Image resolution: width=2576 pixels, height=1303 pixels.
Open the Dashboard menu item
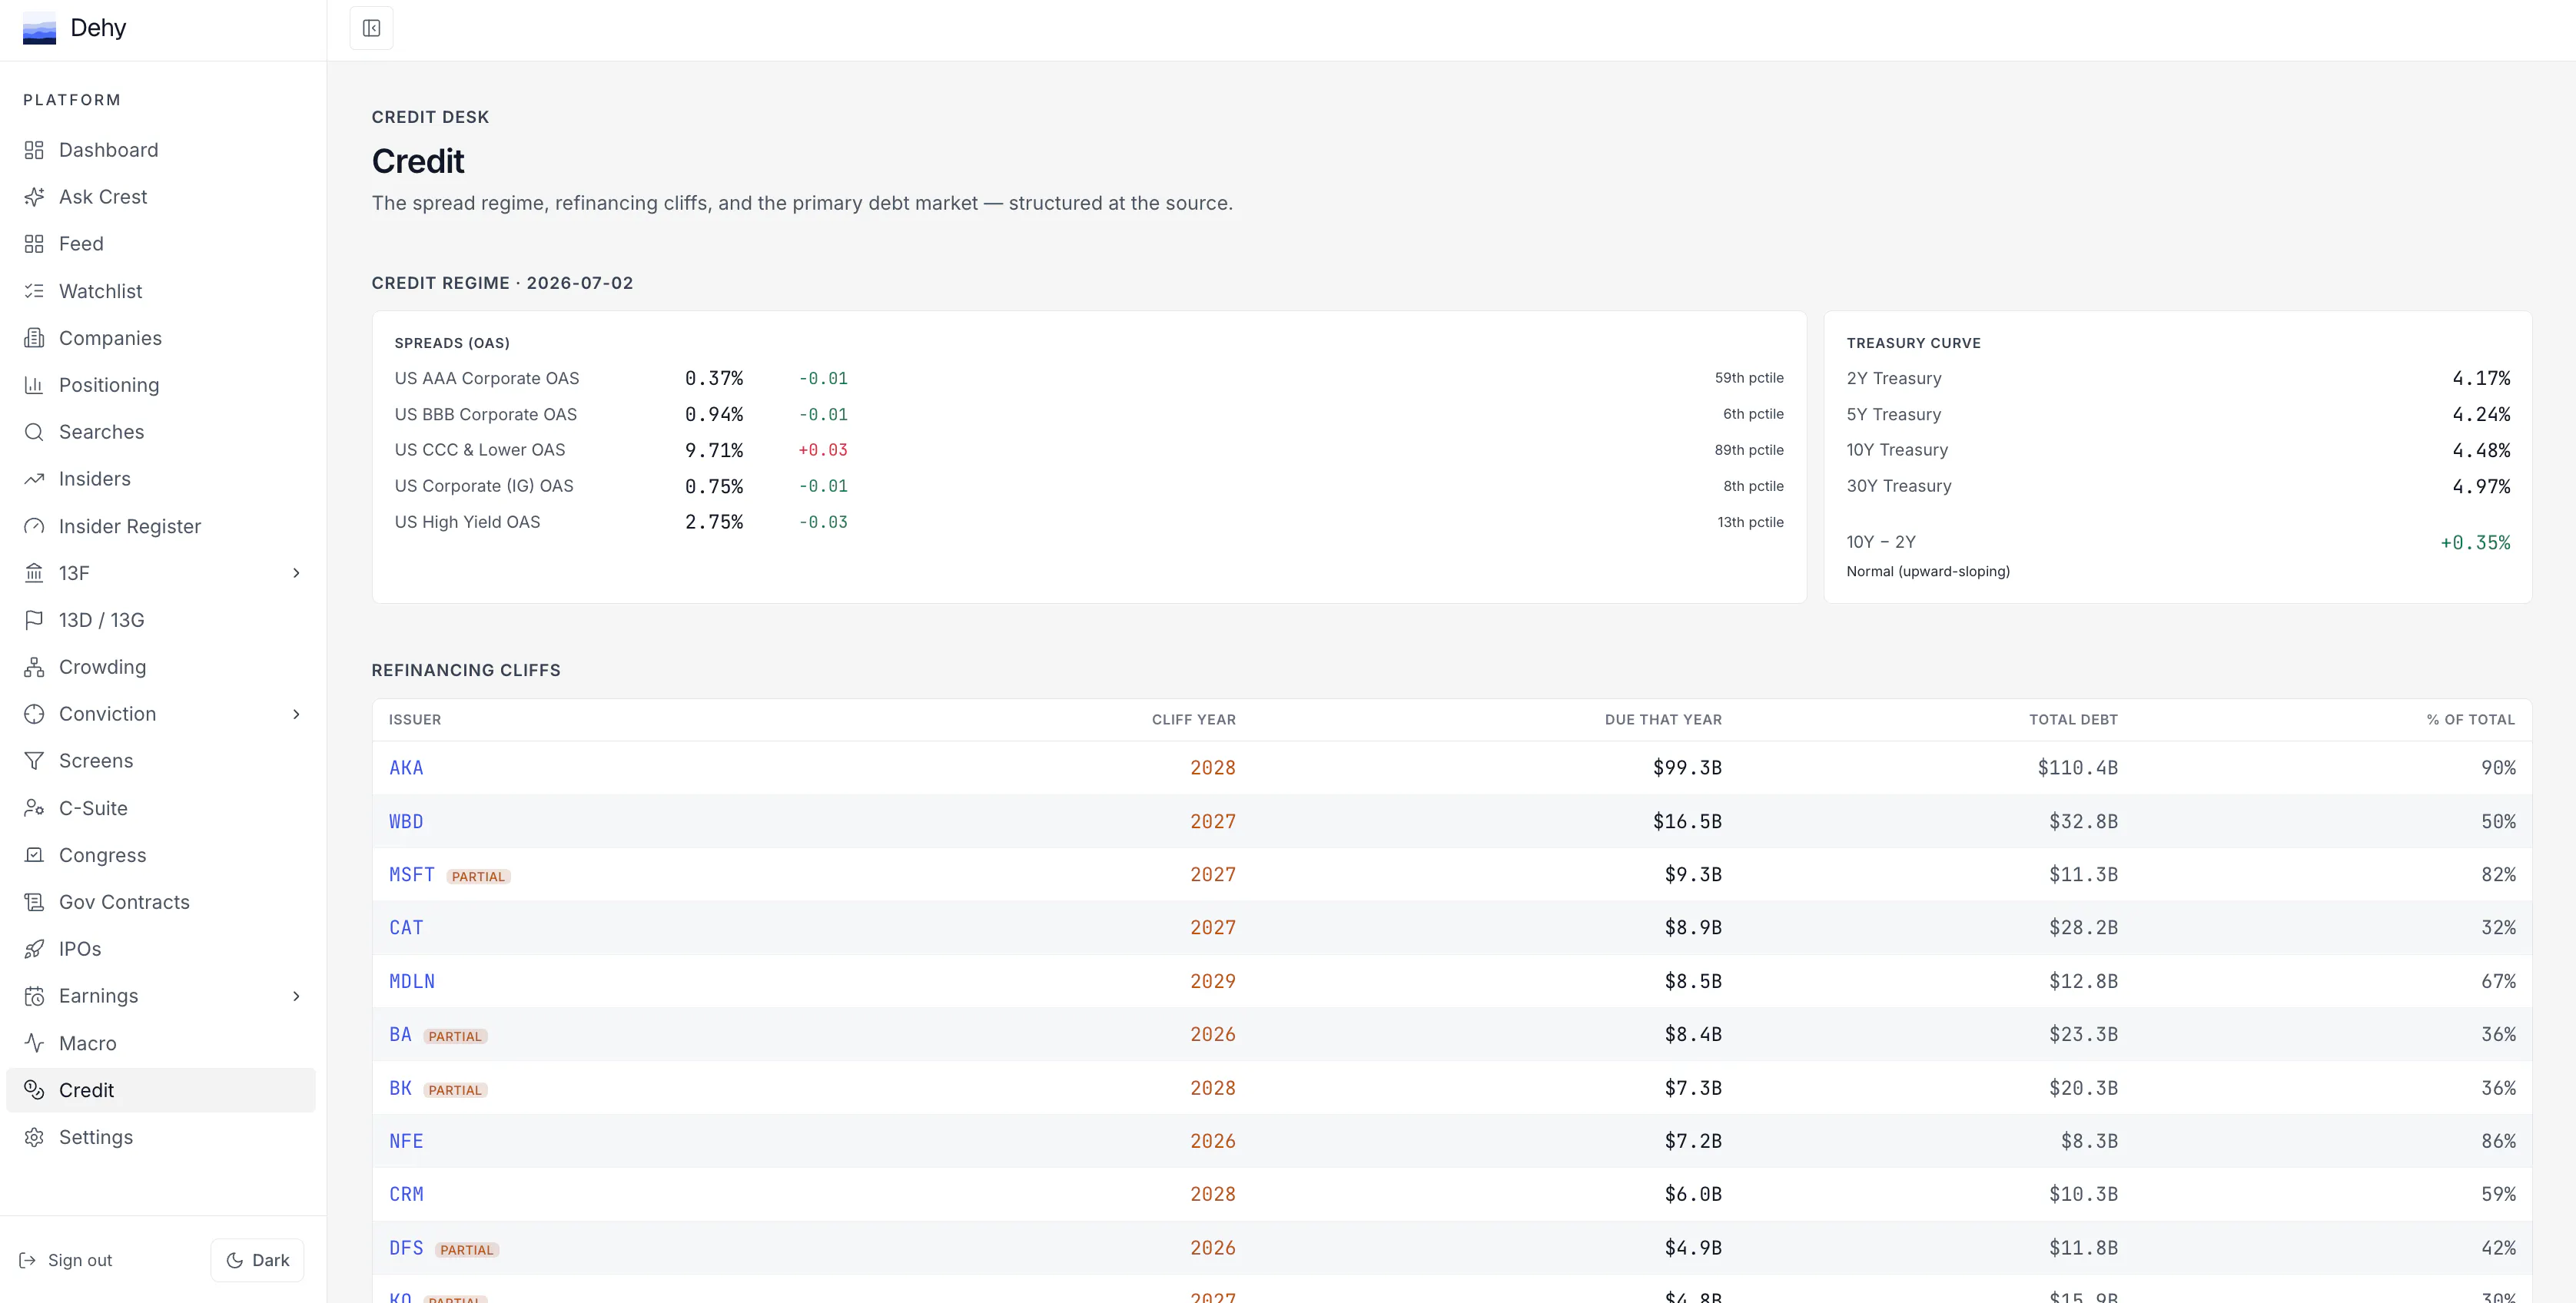coord(161,150)
